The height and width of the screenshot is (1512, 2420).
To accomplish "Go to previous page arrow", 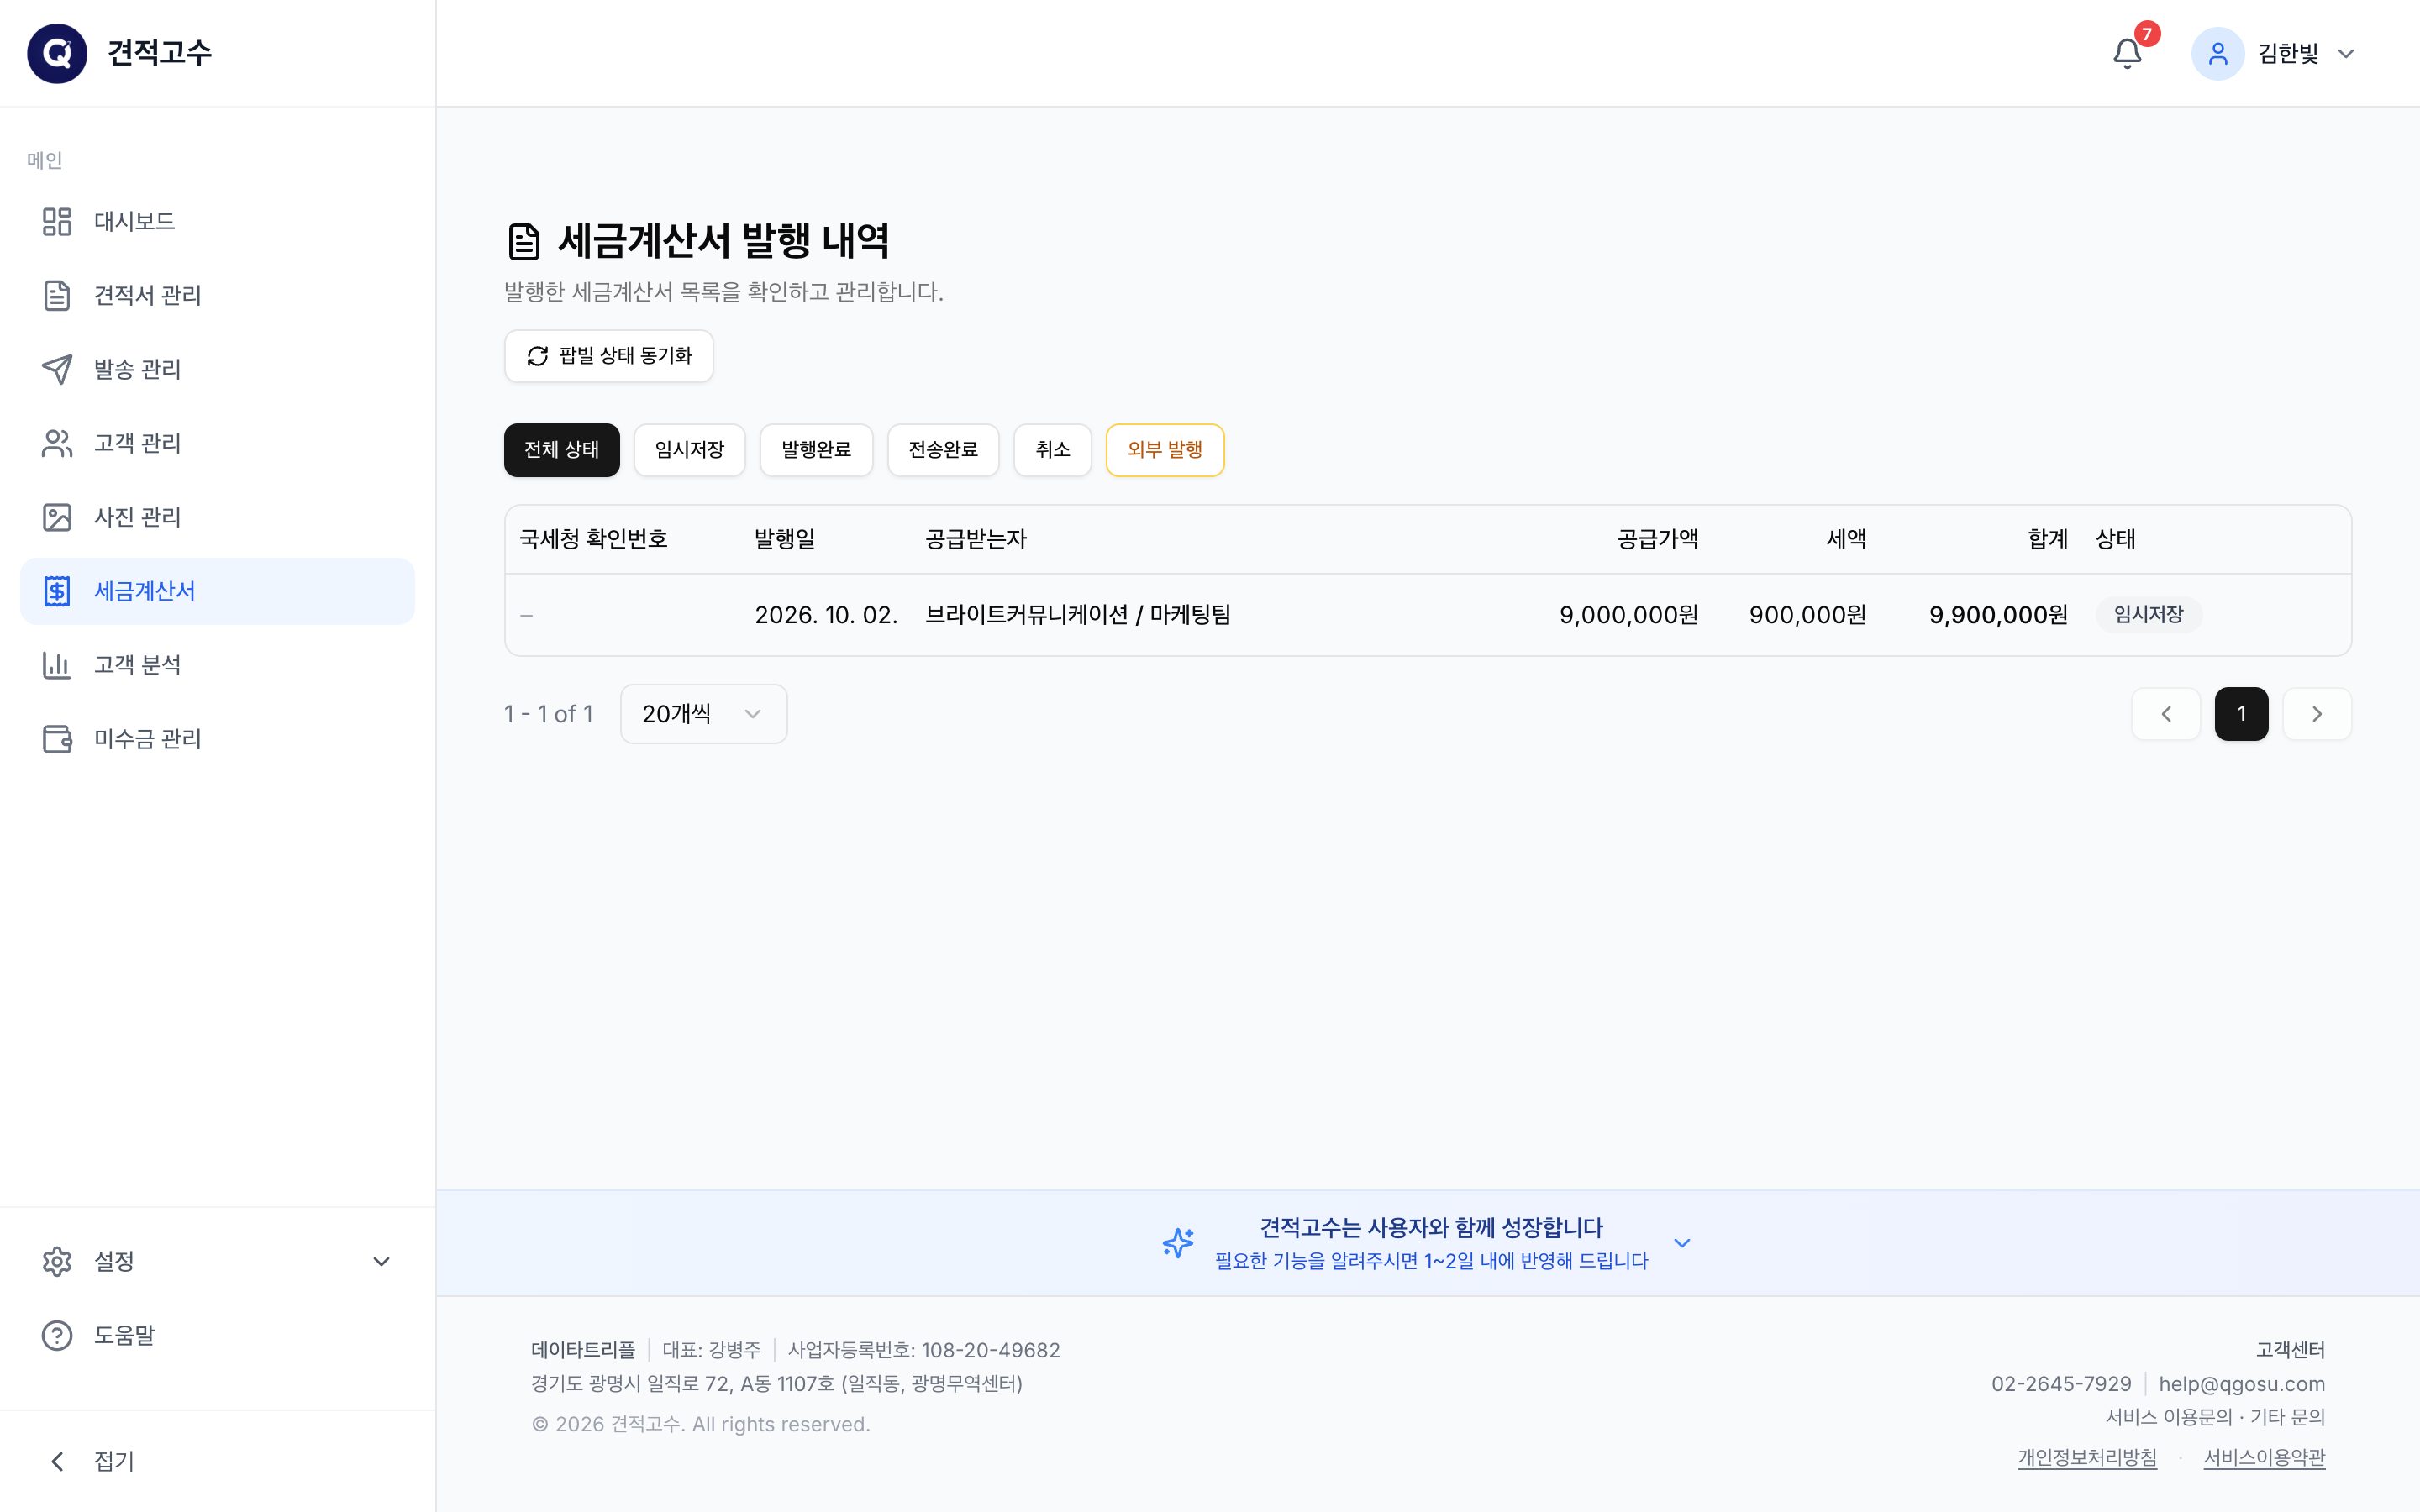I will (2166, 714).
